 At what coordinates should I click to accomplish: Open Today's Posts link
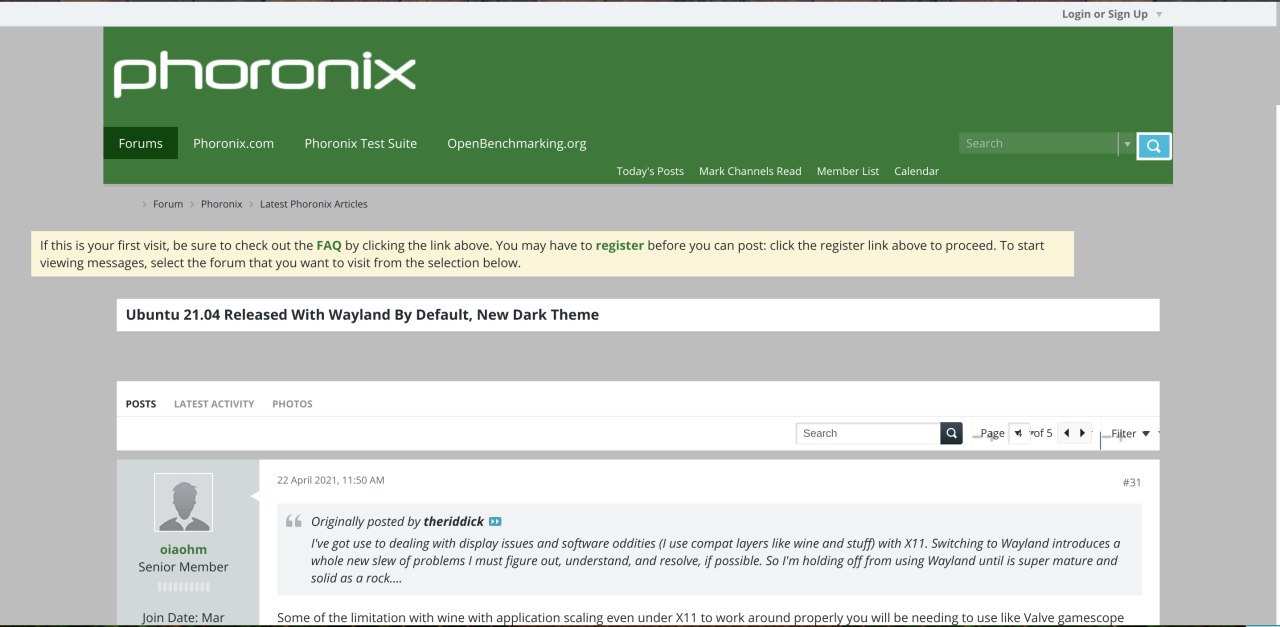click(650, 171)
